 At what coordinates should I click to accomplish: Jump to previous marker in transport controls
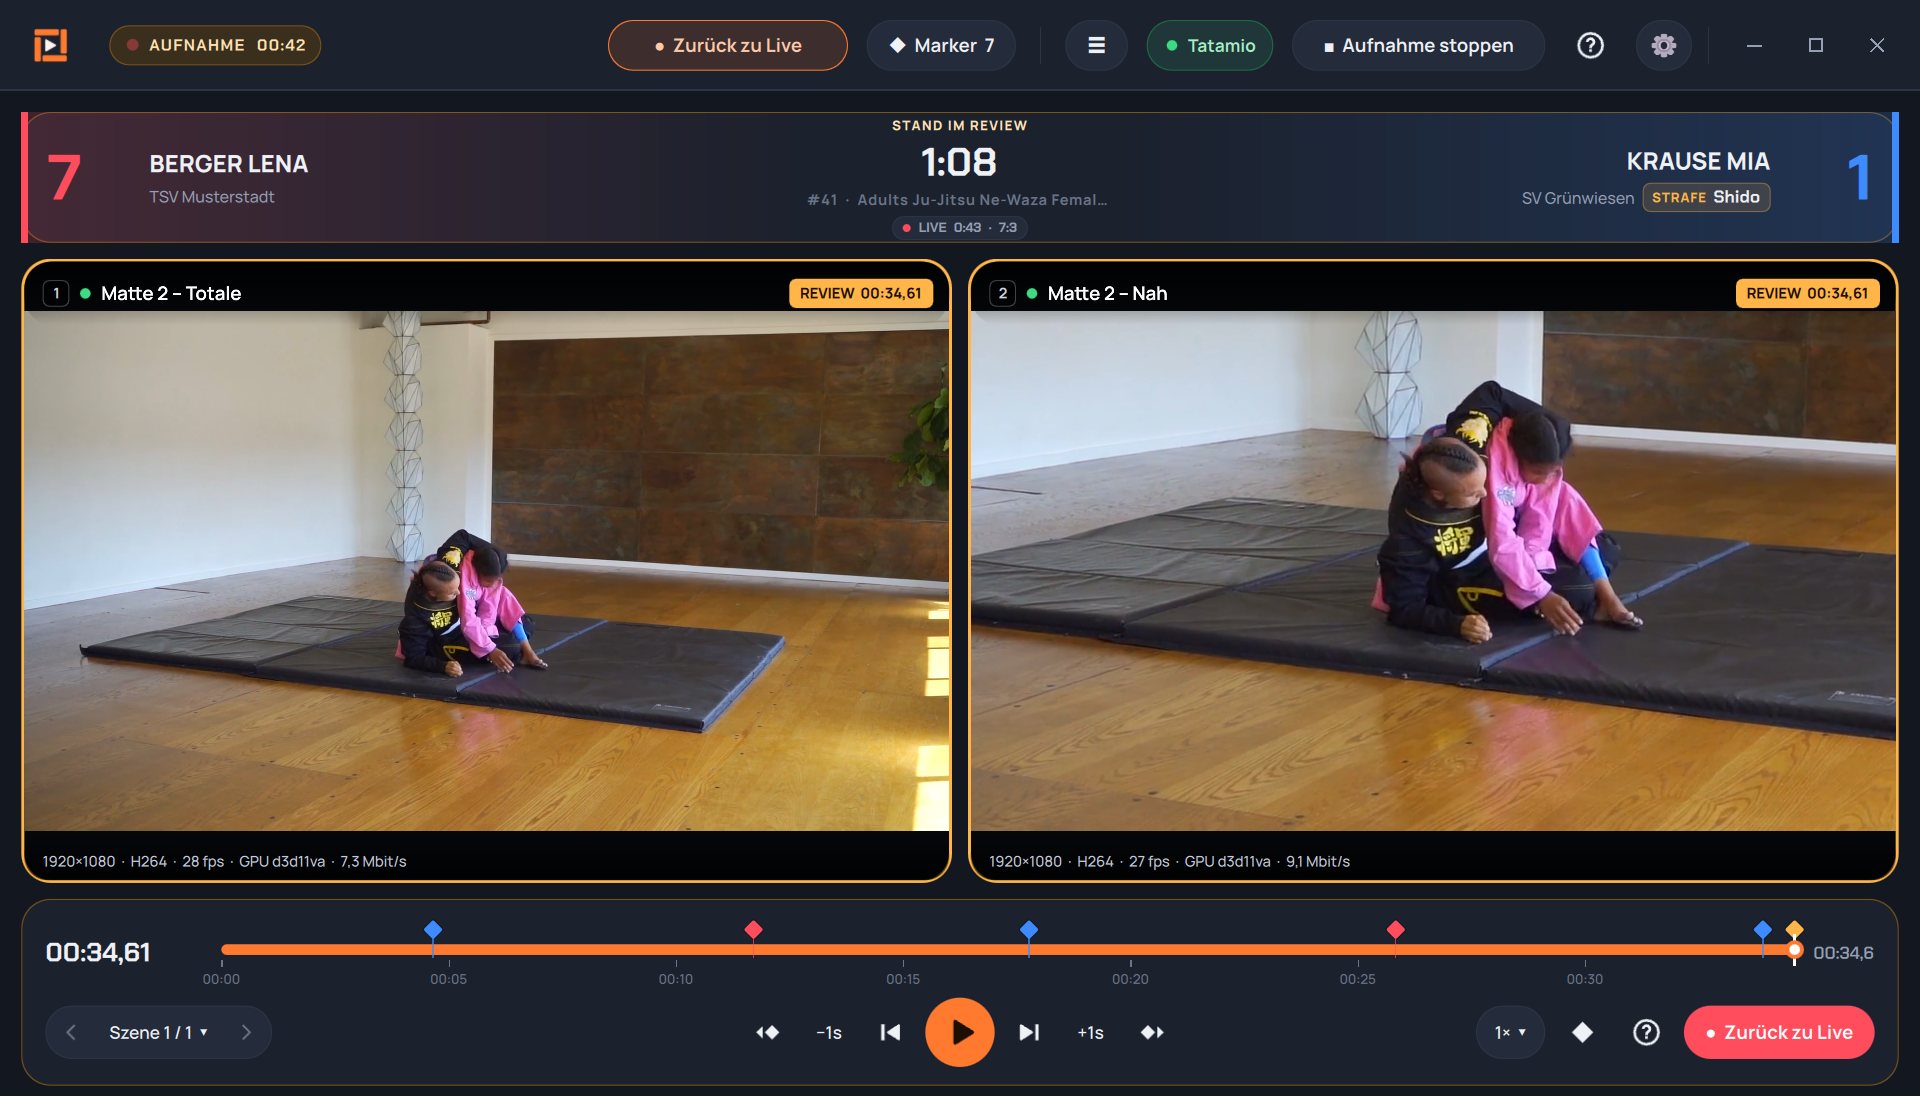point(767,1032)
